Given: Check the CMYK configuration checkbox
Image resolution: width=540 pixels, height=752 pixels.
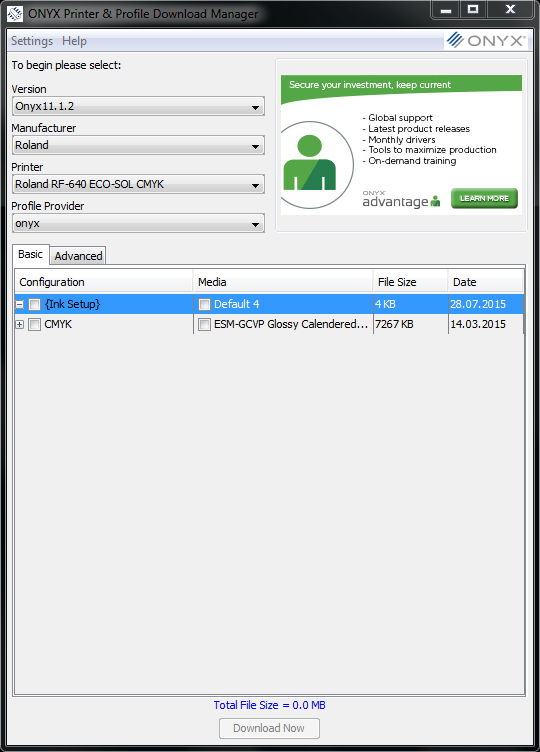Looking at the screenshot, I should [x=35, y=325].
